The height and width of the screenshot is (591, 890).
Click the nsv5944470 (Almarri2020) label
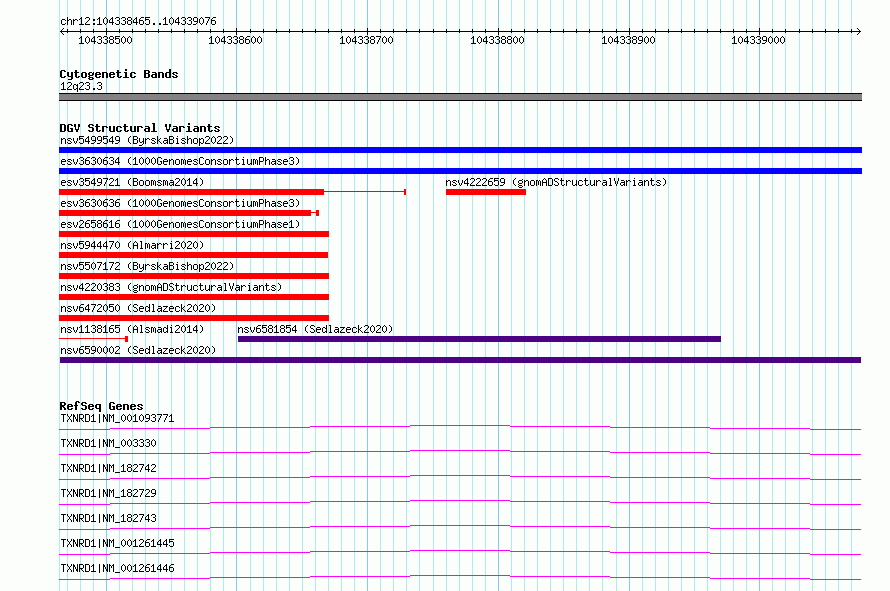point(132,245)
